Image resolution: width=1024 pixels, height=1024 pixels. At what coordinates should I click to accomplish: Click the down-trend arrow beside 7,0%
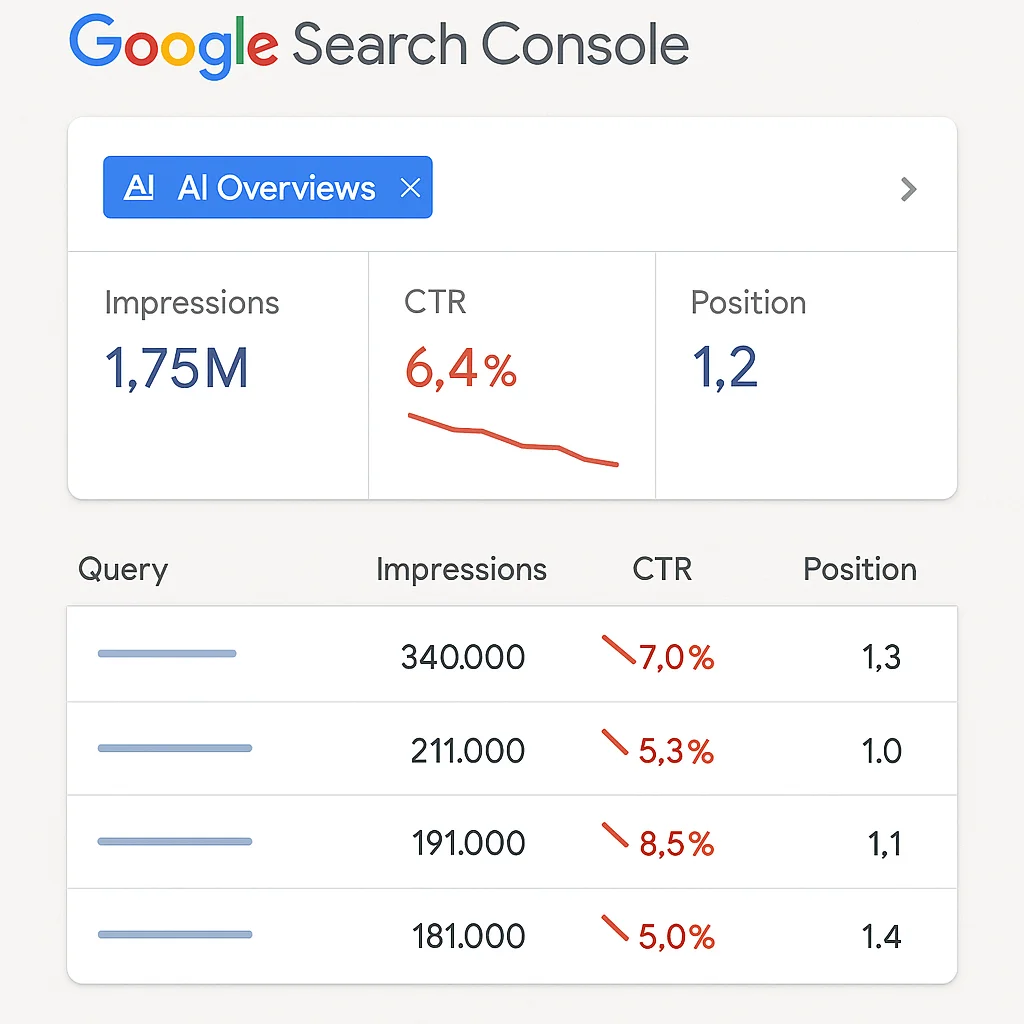pyautogui.click(x=618, y=649)
